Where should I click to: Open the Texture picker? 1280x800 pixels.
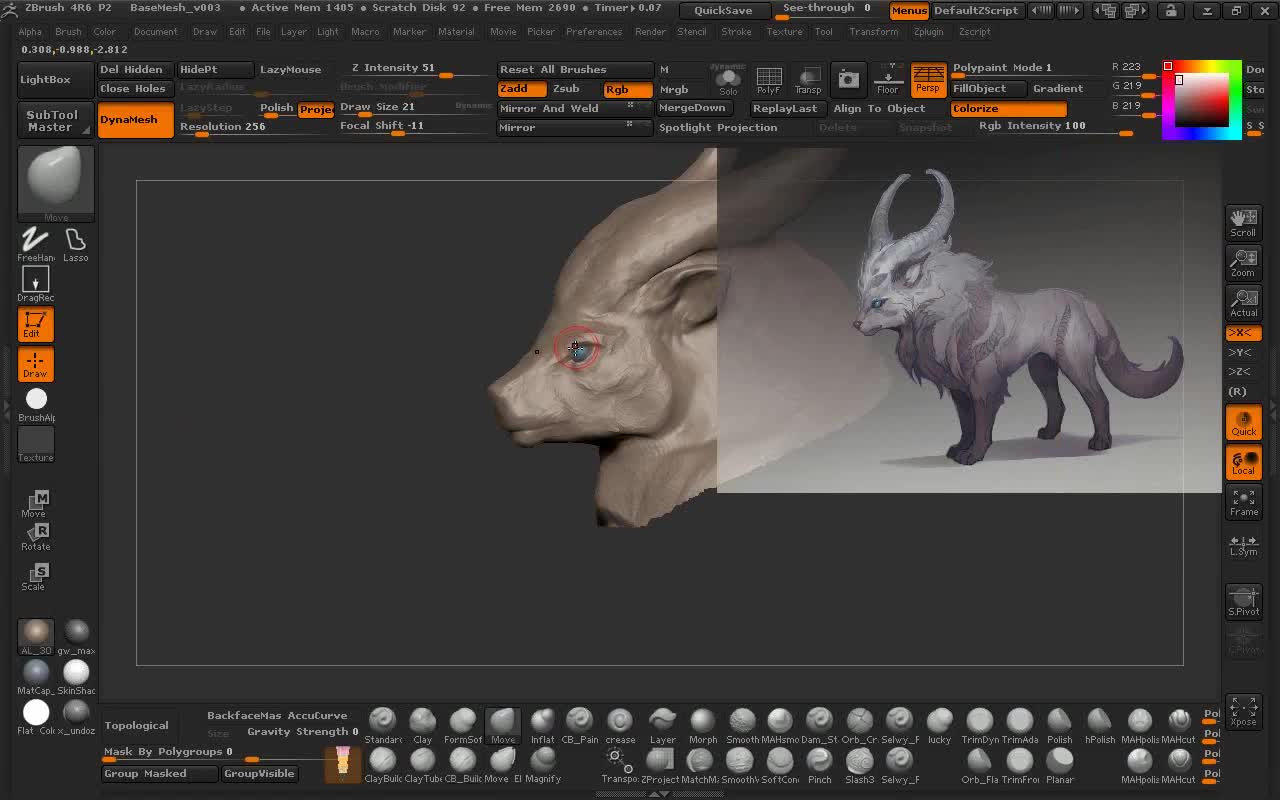[36, 444]
